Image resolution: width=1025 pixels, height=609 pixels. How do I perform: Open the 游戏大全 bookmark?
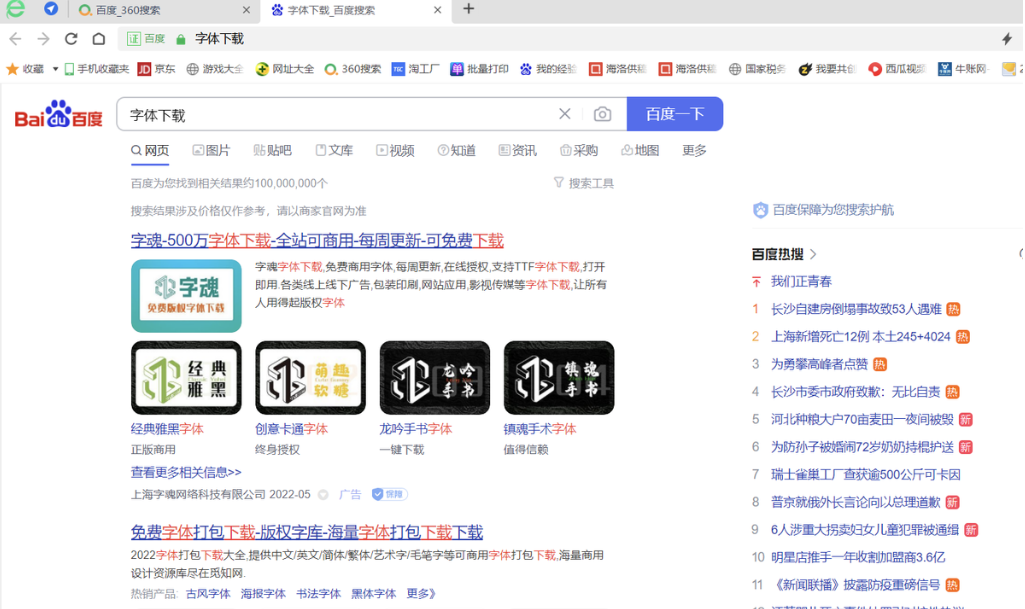point(215,69)
